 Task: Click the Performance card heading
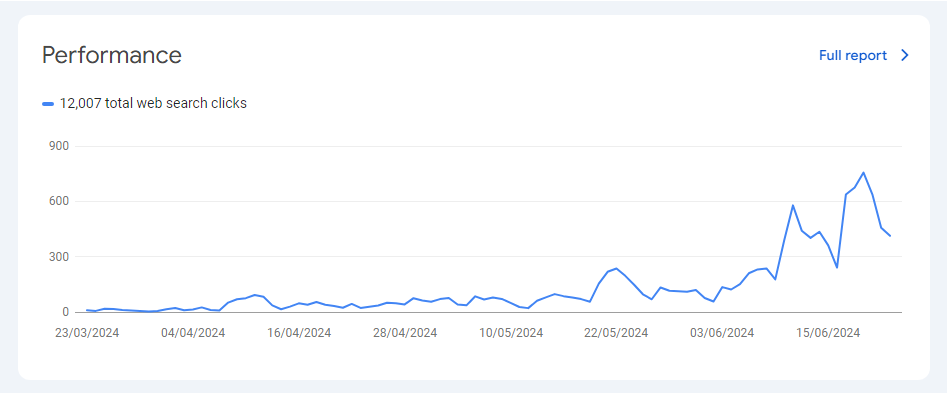pos(112,55)
